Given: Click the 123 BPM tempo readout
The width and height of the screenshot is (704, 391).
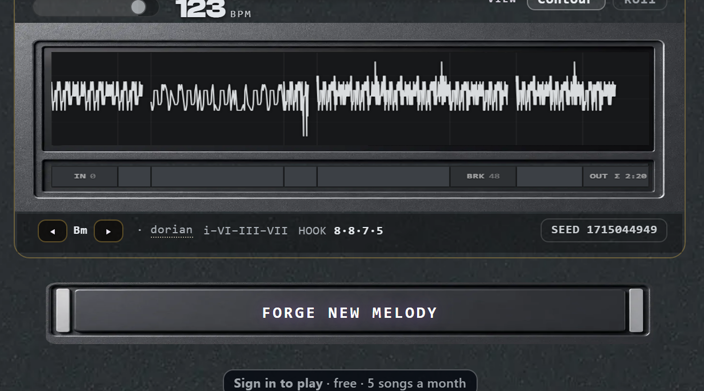Looking at the screenshot, I should pyautogui.click(x=213, y=9).
